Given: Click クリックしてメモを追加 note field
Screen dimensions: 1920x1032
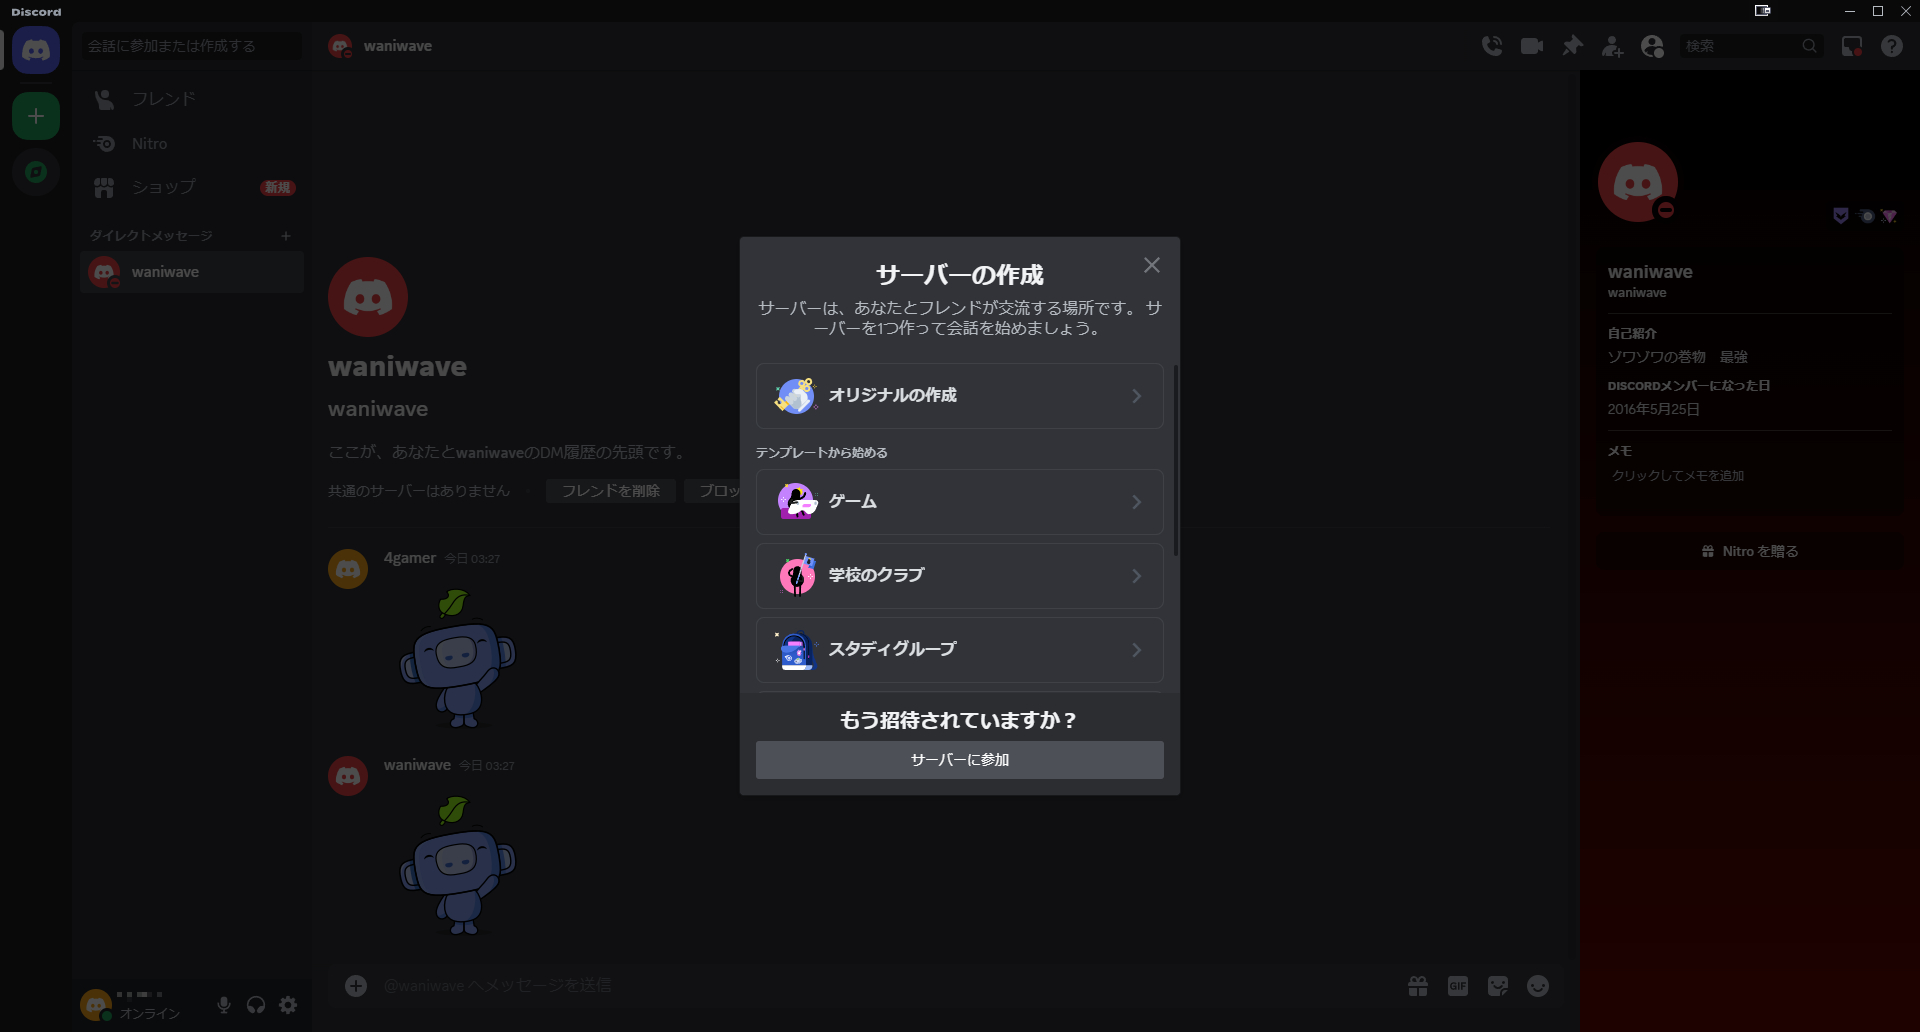Looking at the screenshot, I should [1750, 476].
